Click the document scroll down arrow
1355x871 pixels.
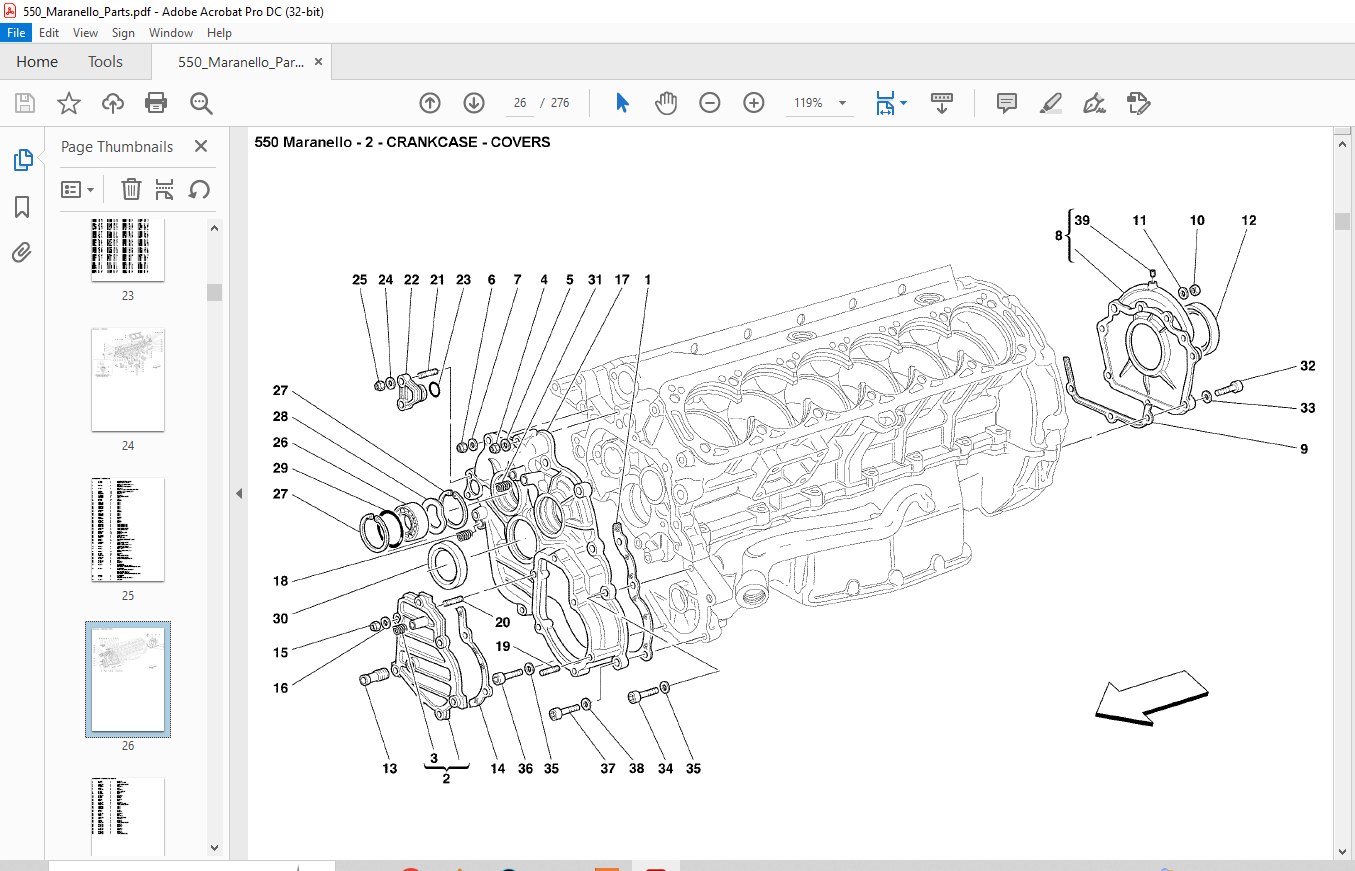coord(1343,851)
